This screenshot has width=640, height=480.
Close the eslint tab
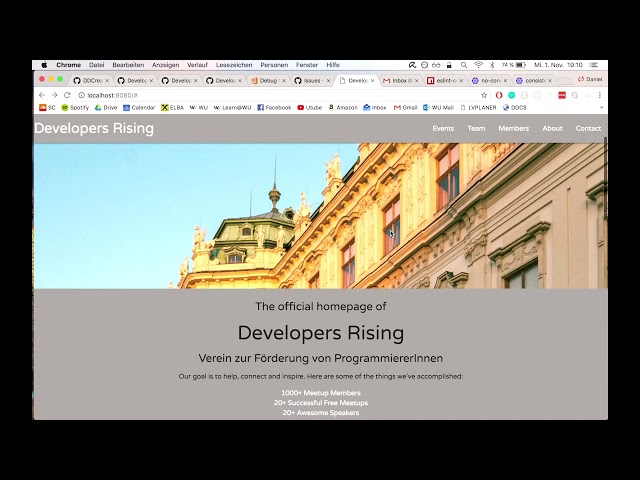point(461,81)
